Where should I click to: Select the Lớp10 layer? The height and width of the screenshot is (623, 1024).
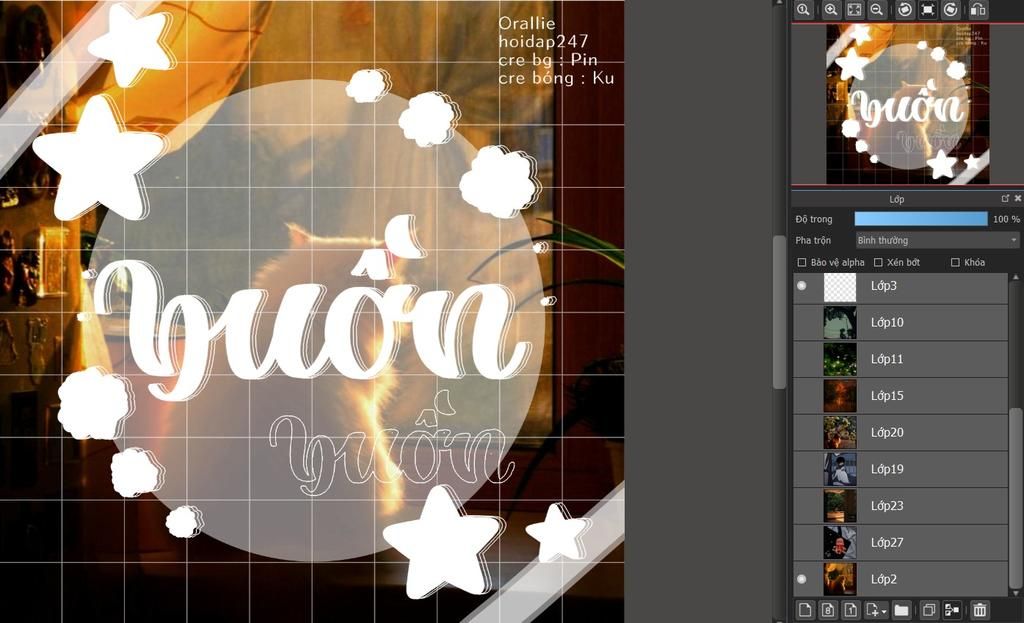(x=901, y=323)
